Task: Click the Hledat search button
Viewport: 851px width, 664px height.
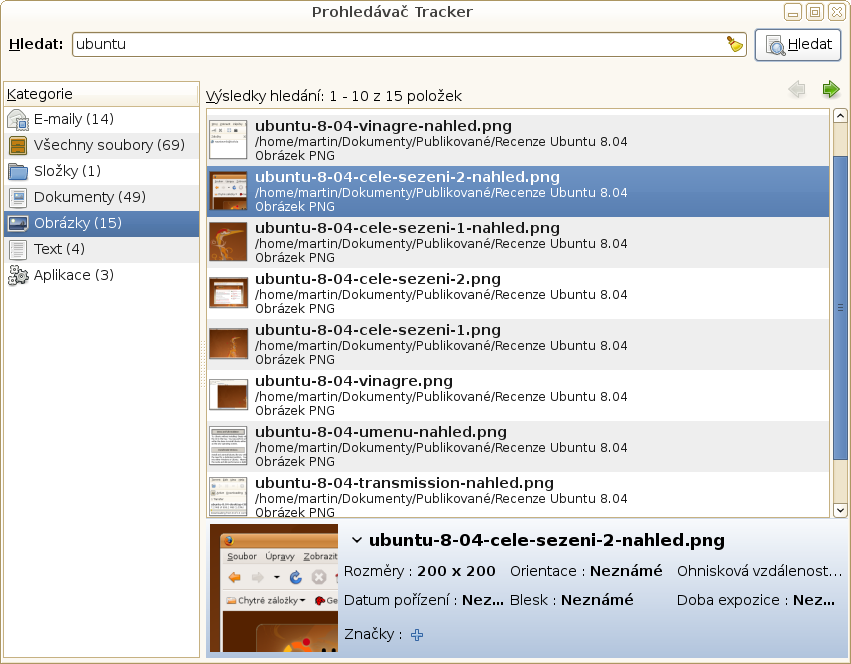Action: [797, 45]
